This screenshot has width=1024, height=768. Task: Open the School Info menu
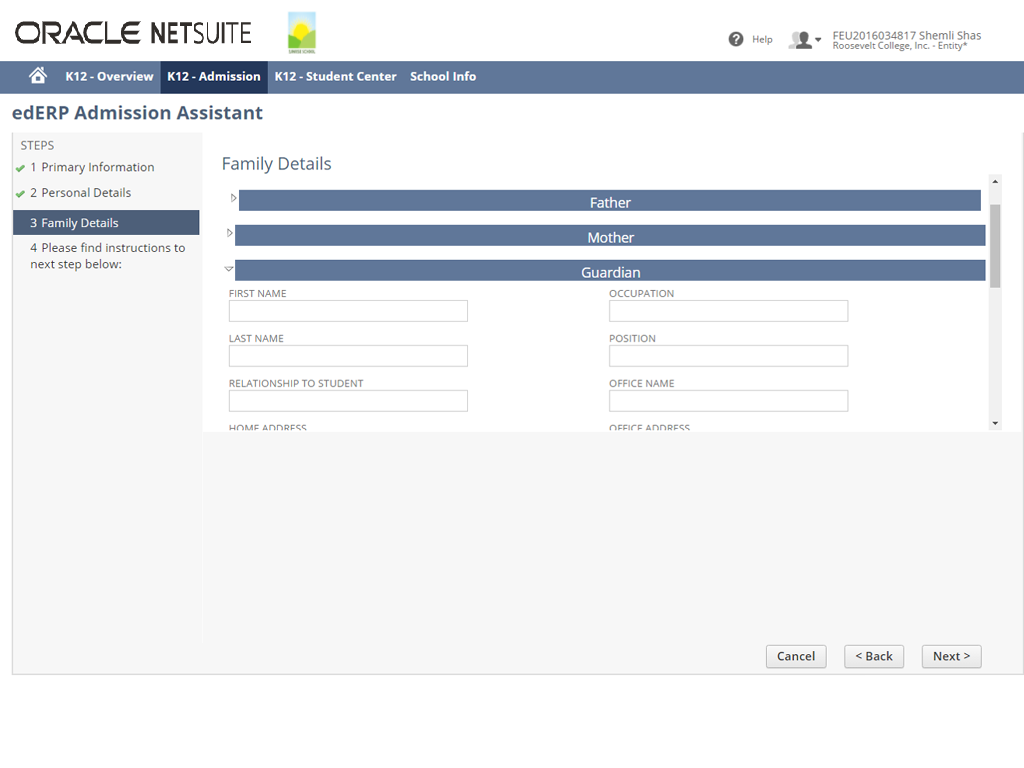[443, 76]
